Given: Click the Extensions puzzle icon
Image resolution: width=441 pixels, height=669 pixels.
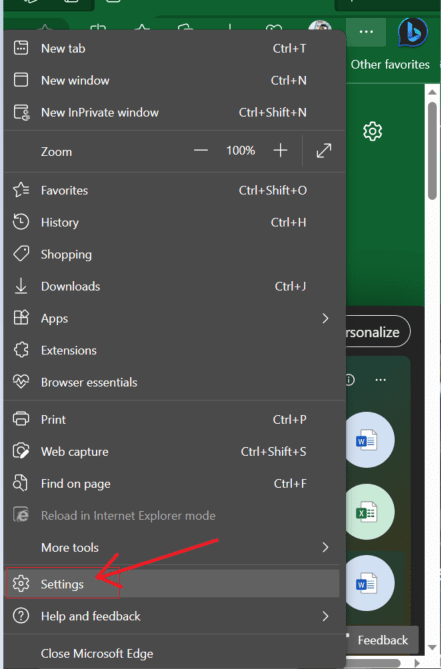Looking at the screenshot, I should click(21, 350).
